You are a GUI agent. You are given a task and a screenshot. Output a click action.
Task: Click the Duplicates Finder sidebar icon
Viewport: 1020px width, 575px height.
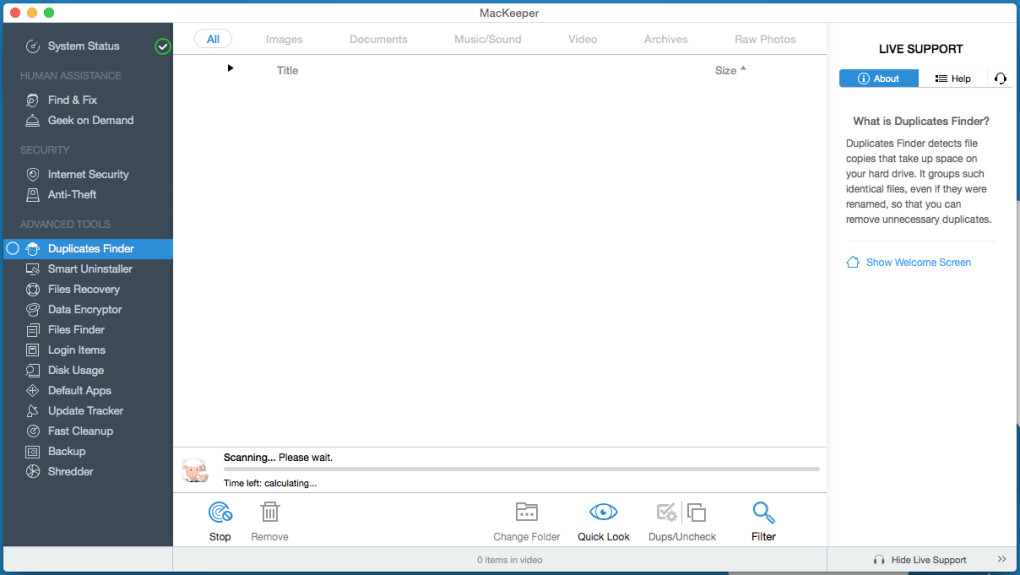pos(33,248)
